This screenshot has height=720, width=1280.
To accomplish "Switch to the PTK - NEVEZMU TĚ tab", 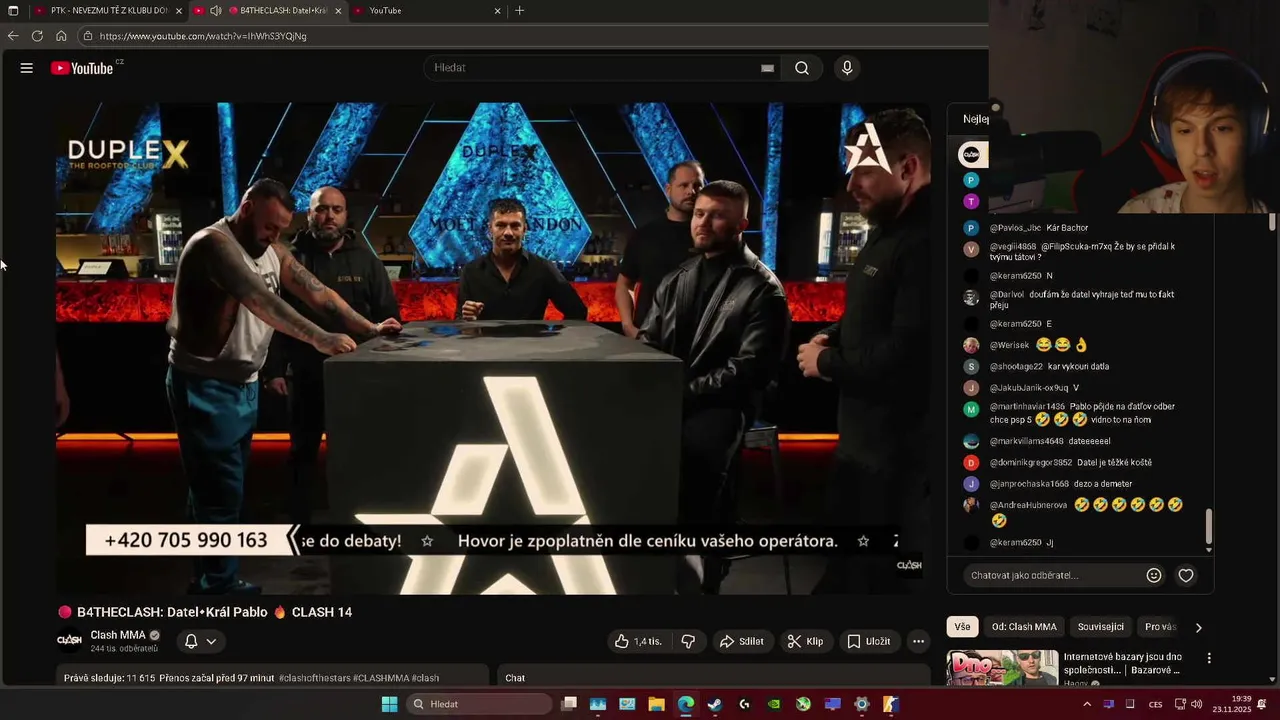I will click(109, 11).
